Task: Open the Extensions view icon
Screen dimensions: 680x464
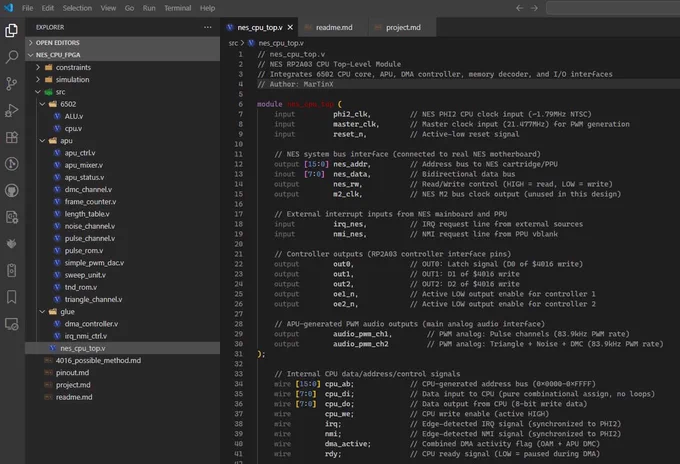Action: (12, 137)
